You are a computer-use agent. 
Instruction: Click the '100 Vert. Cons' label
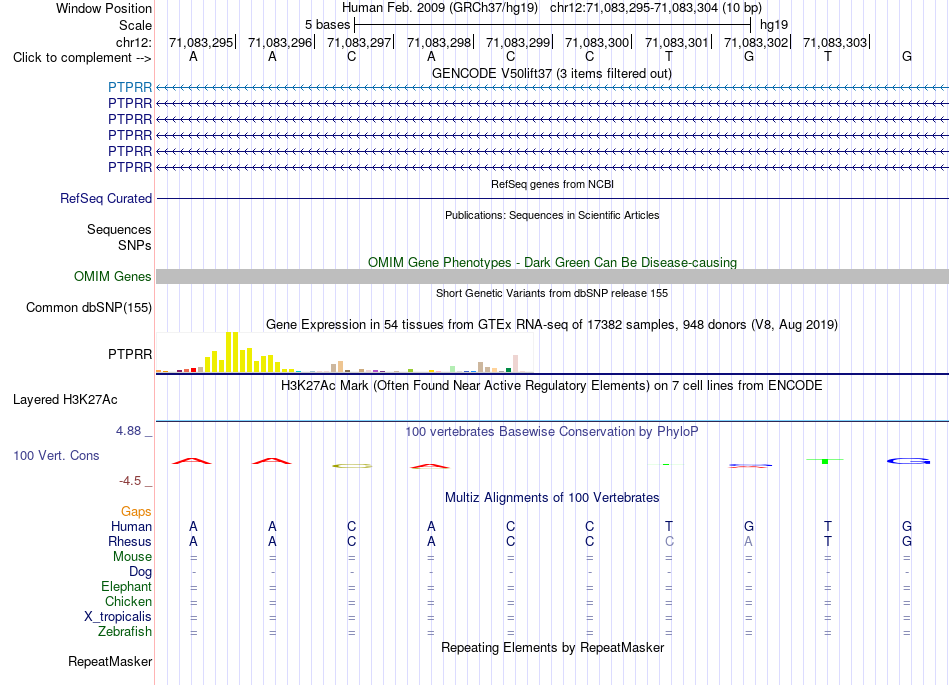(x=56, y=455)
